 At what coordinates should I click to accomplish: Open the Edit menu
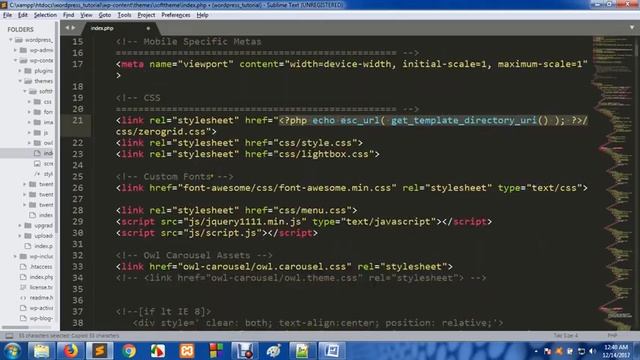point(23,15)
